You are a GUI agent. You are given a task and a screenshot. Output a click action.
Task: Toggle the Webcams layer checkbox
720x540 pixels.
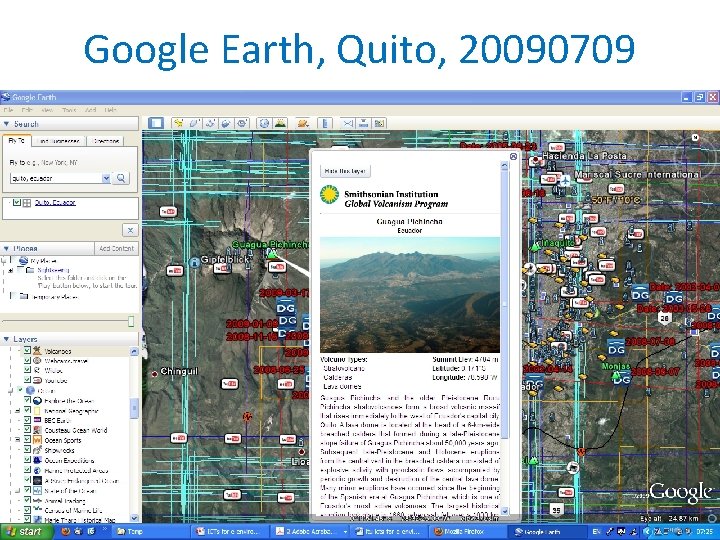pyautogui.click(x=27, y=360)
